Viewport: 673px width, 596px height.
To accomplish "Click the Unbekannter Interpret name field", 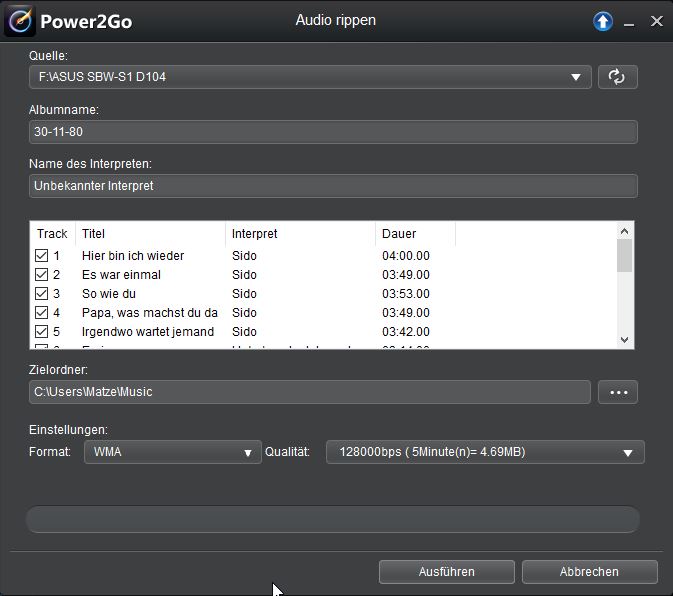I will click(333, 186).
